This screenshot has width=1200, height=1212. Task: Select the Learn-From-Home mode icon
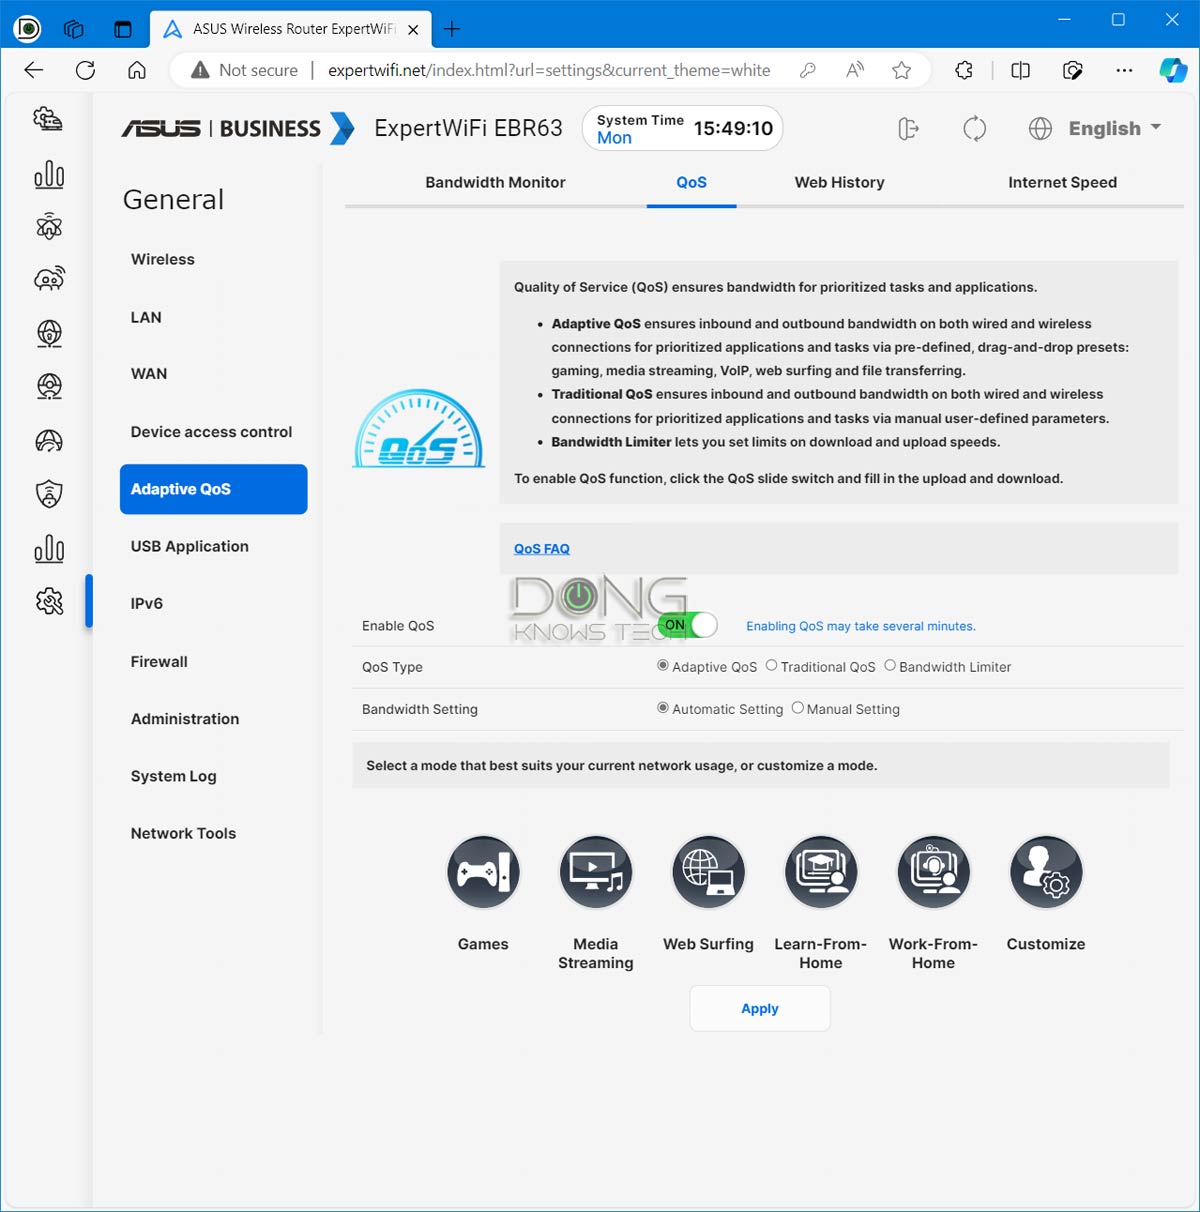821,872
